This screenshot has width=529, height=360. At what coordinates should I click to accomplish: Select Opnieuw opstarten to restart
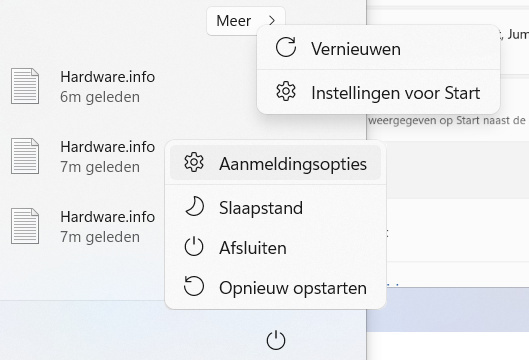tap(275, 287)
